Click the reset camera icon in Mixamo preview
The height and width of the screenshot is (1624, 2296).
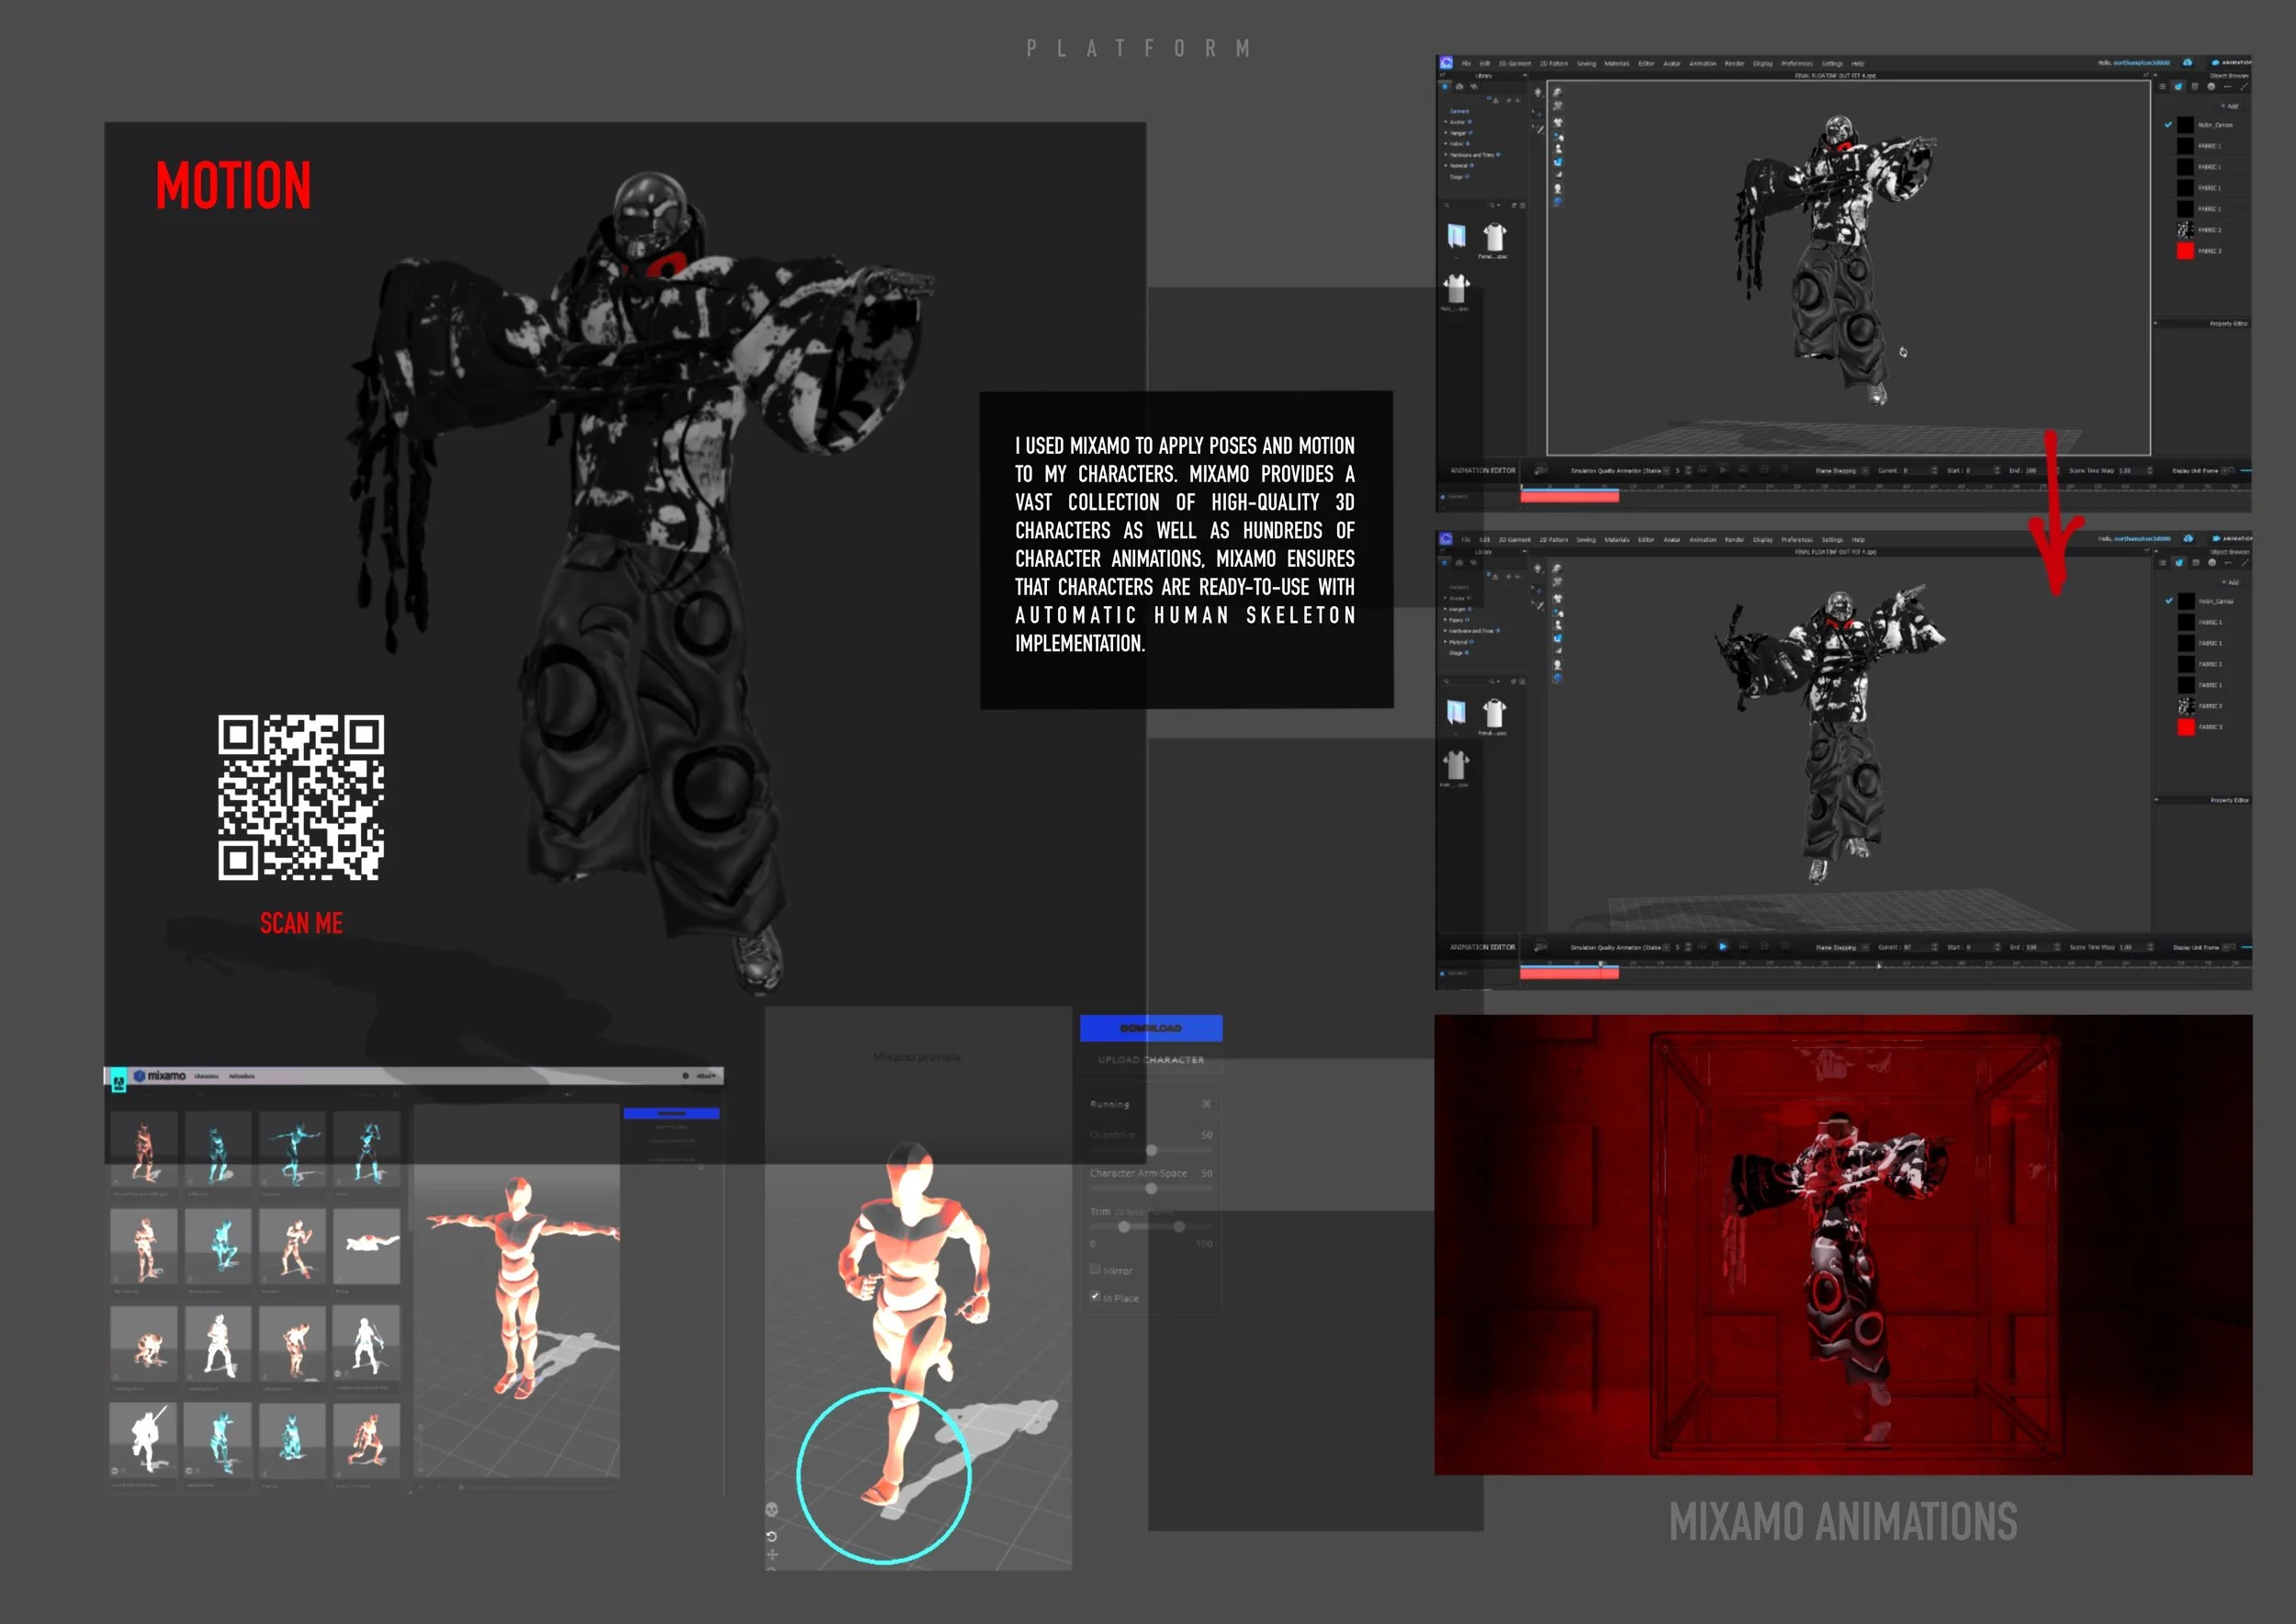pyautogui.click(x=771, y=1536)
